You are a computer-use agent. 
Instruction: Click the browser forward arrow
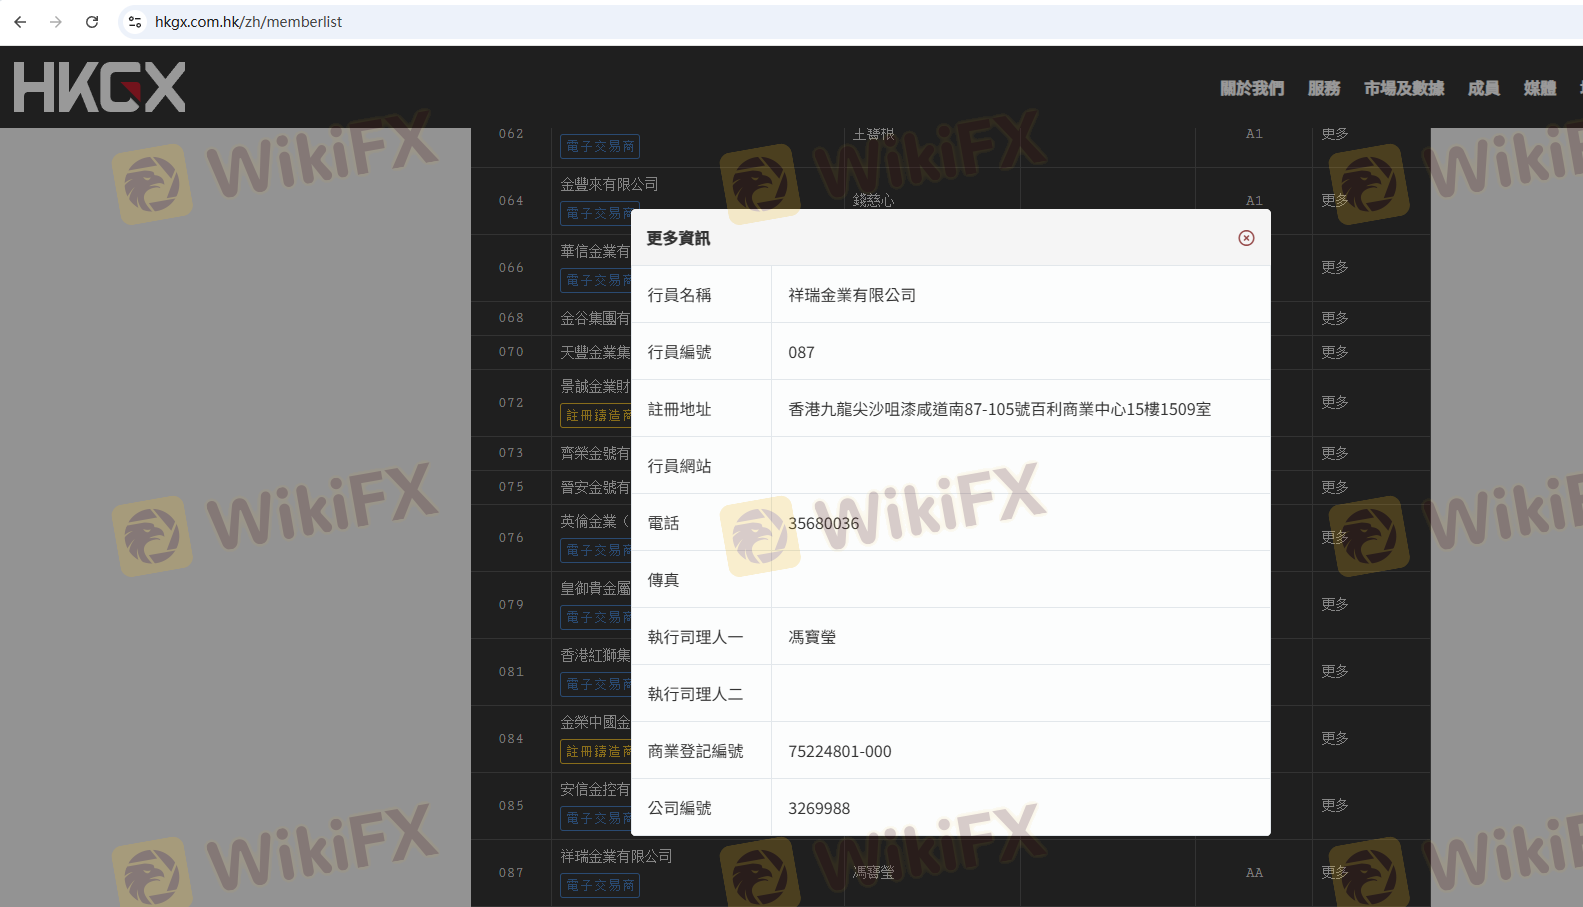56,22
